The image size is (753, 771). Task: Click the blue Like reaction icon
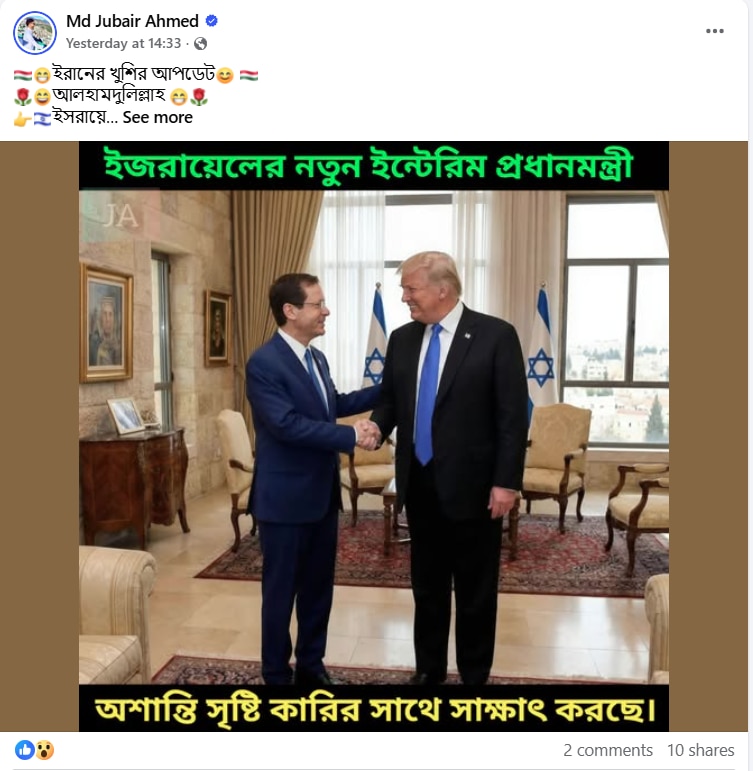[25, 750]
